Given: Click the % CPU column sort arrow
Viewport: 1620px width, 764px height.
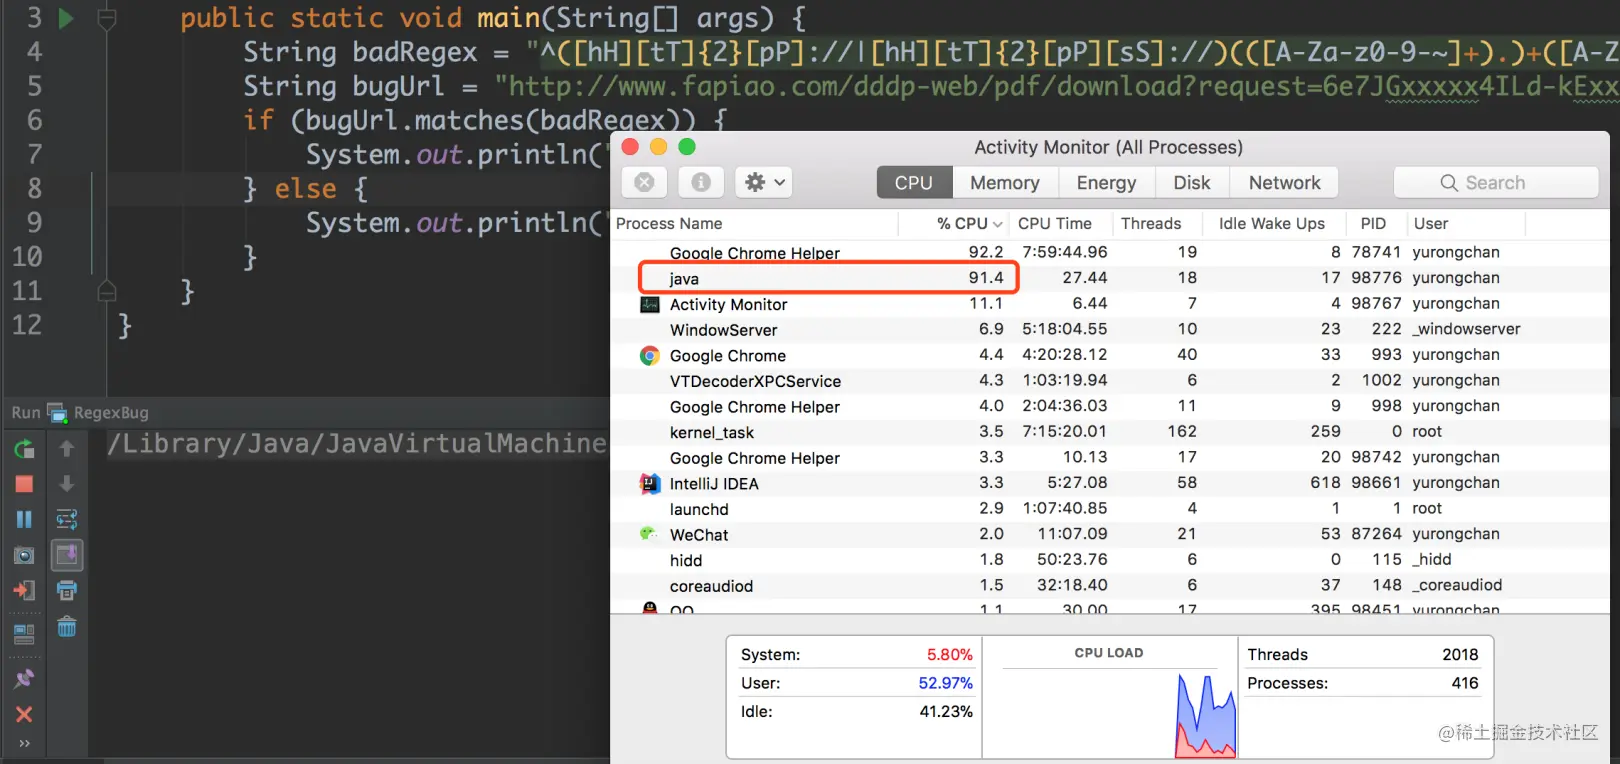Looking at the screenshot, I should point(998,224).
